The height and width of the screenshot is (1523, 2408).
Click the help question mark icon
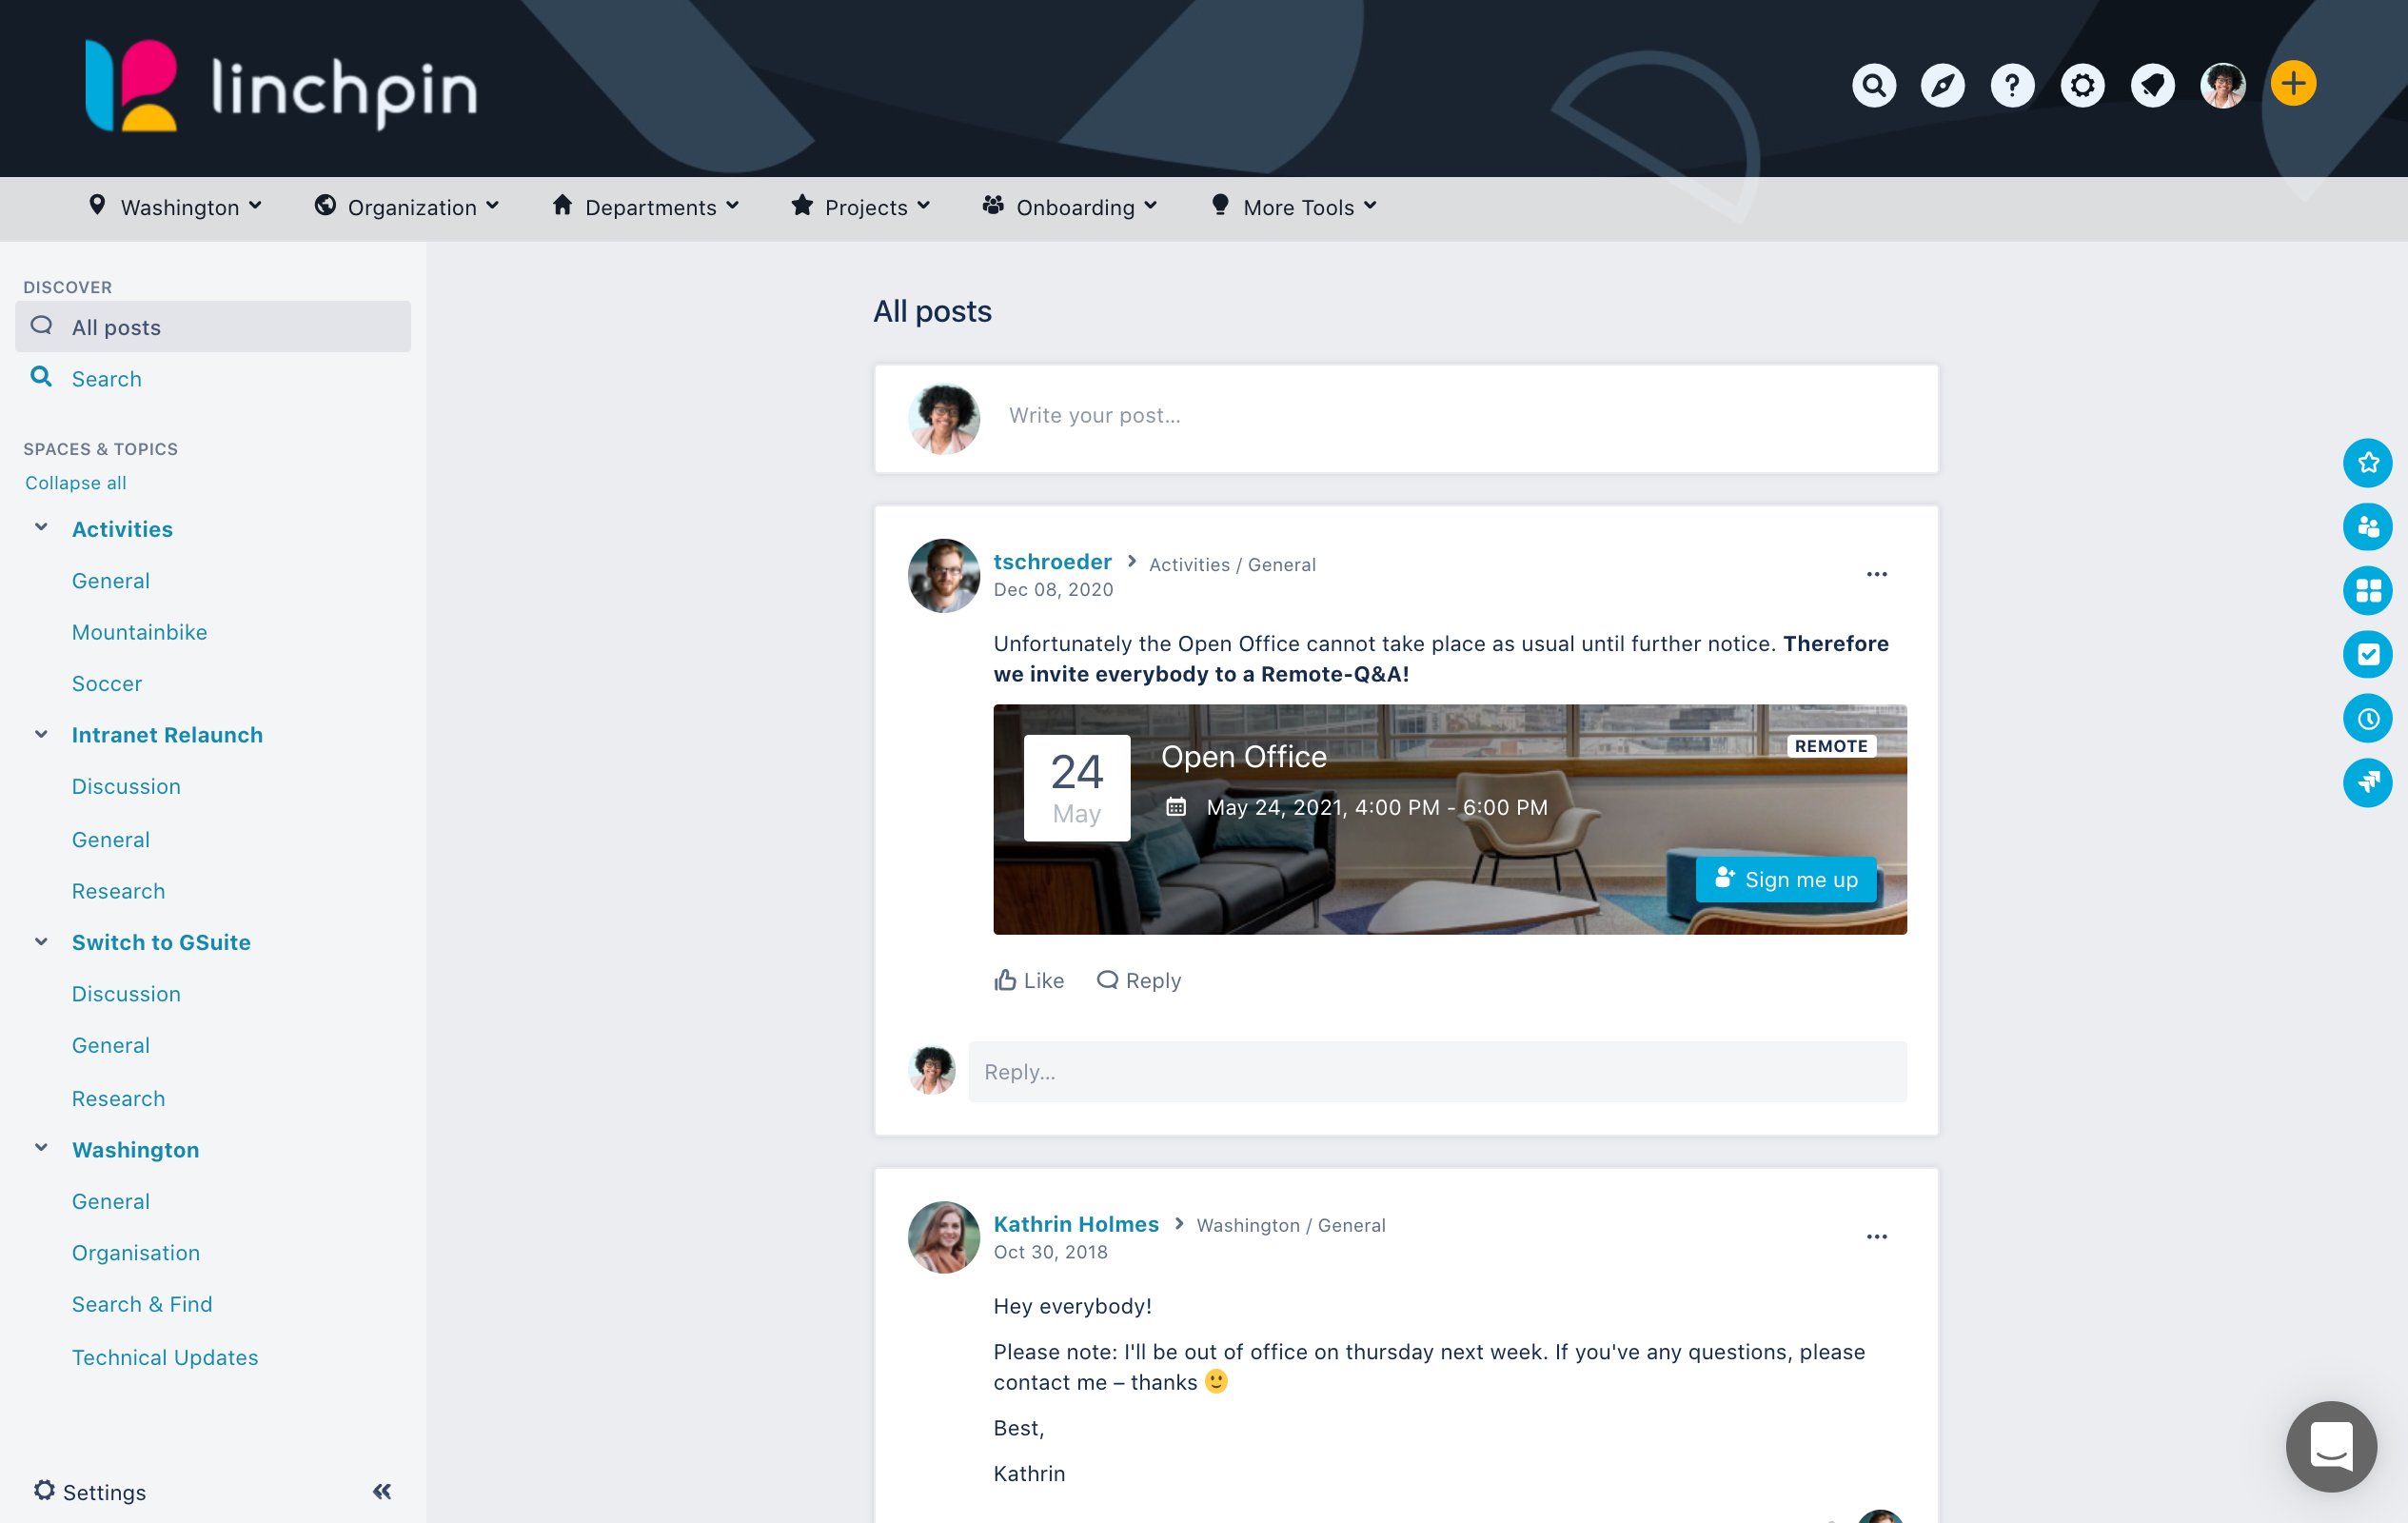coord(2012,85)
